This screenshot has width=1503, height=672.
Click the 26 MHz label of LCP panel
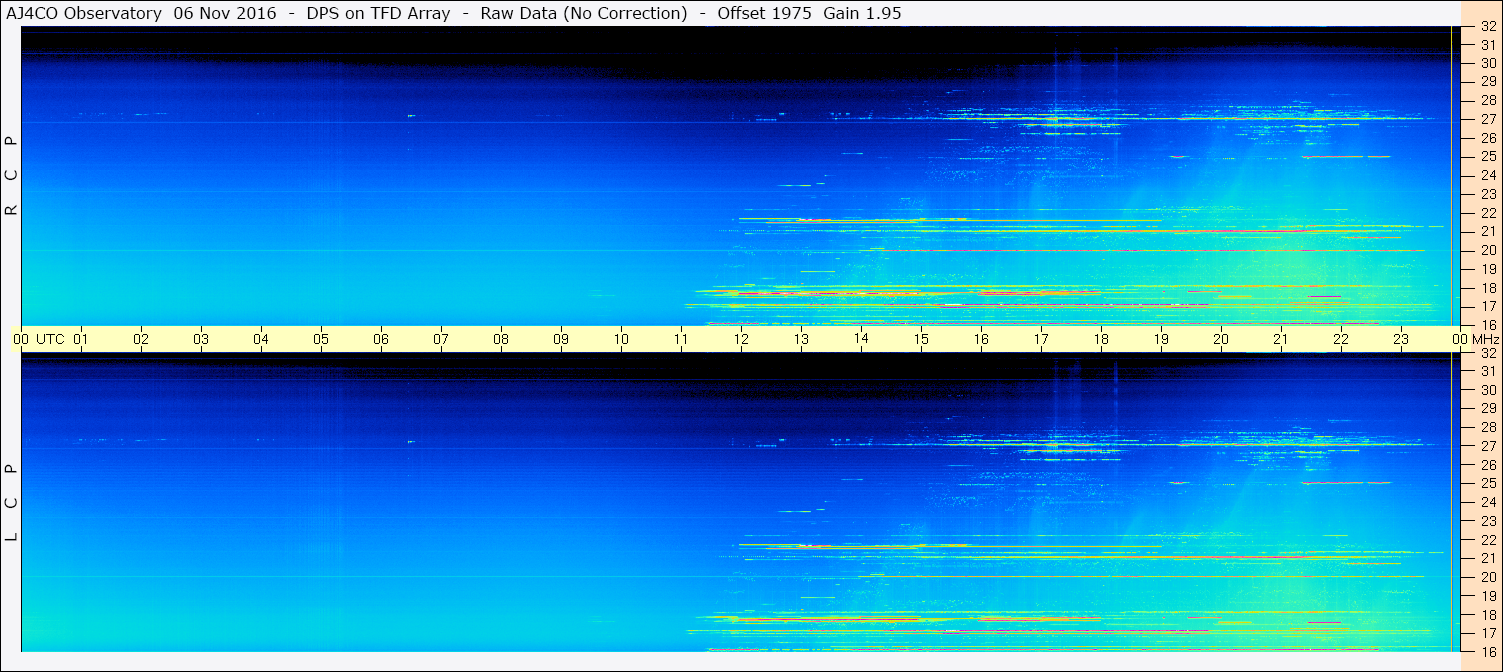click(x=1488, y=465)
